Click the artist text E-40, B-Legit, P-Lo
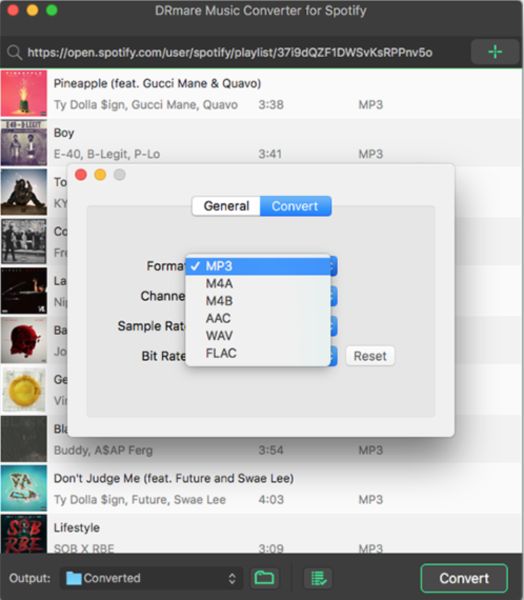This screenshot has height=600, width=524. pyautogui.click(x=107, y=154)
